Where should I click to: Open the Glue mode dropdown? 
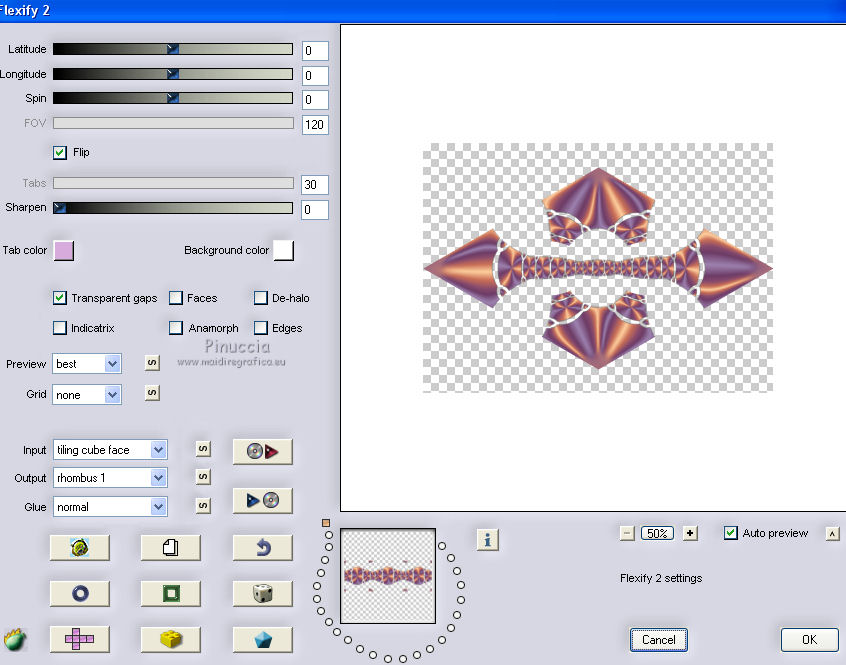coord(110,506)
